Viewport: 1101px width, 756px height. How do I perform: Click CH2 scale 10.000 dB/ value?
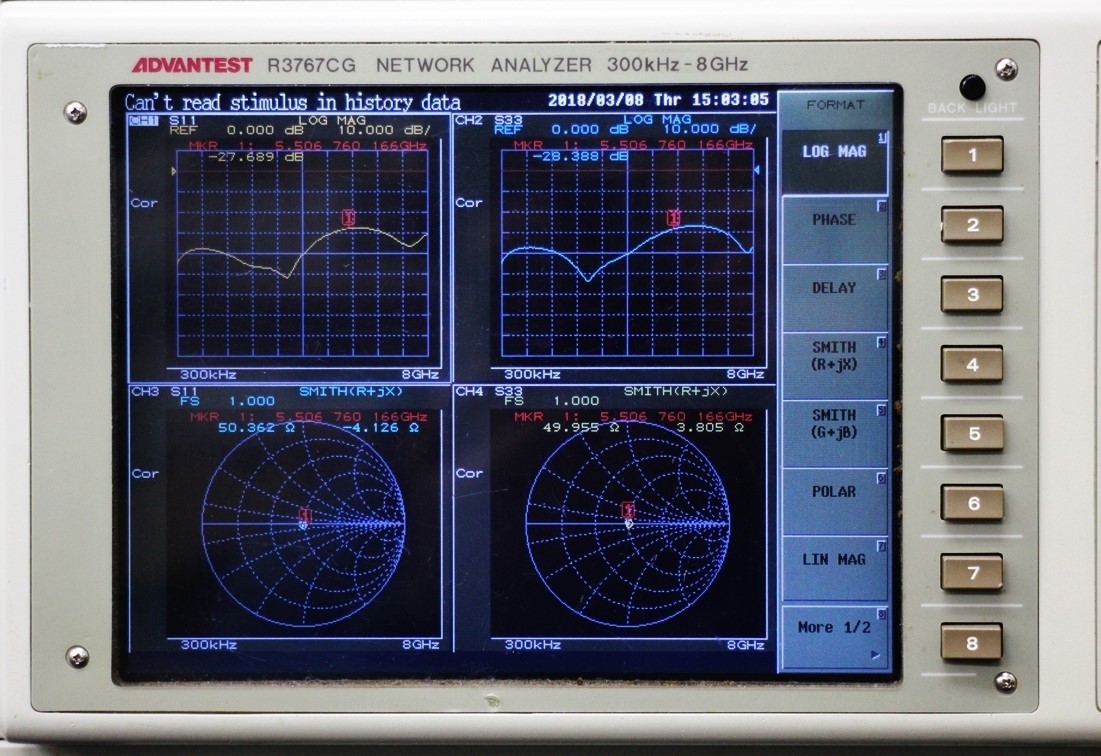click(x=710, y=130)
